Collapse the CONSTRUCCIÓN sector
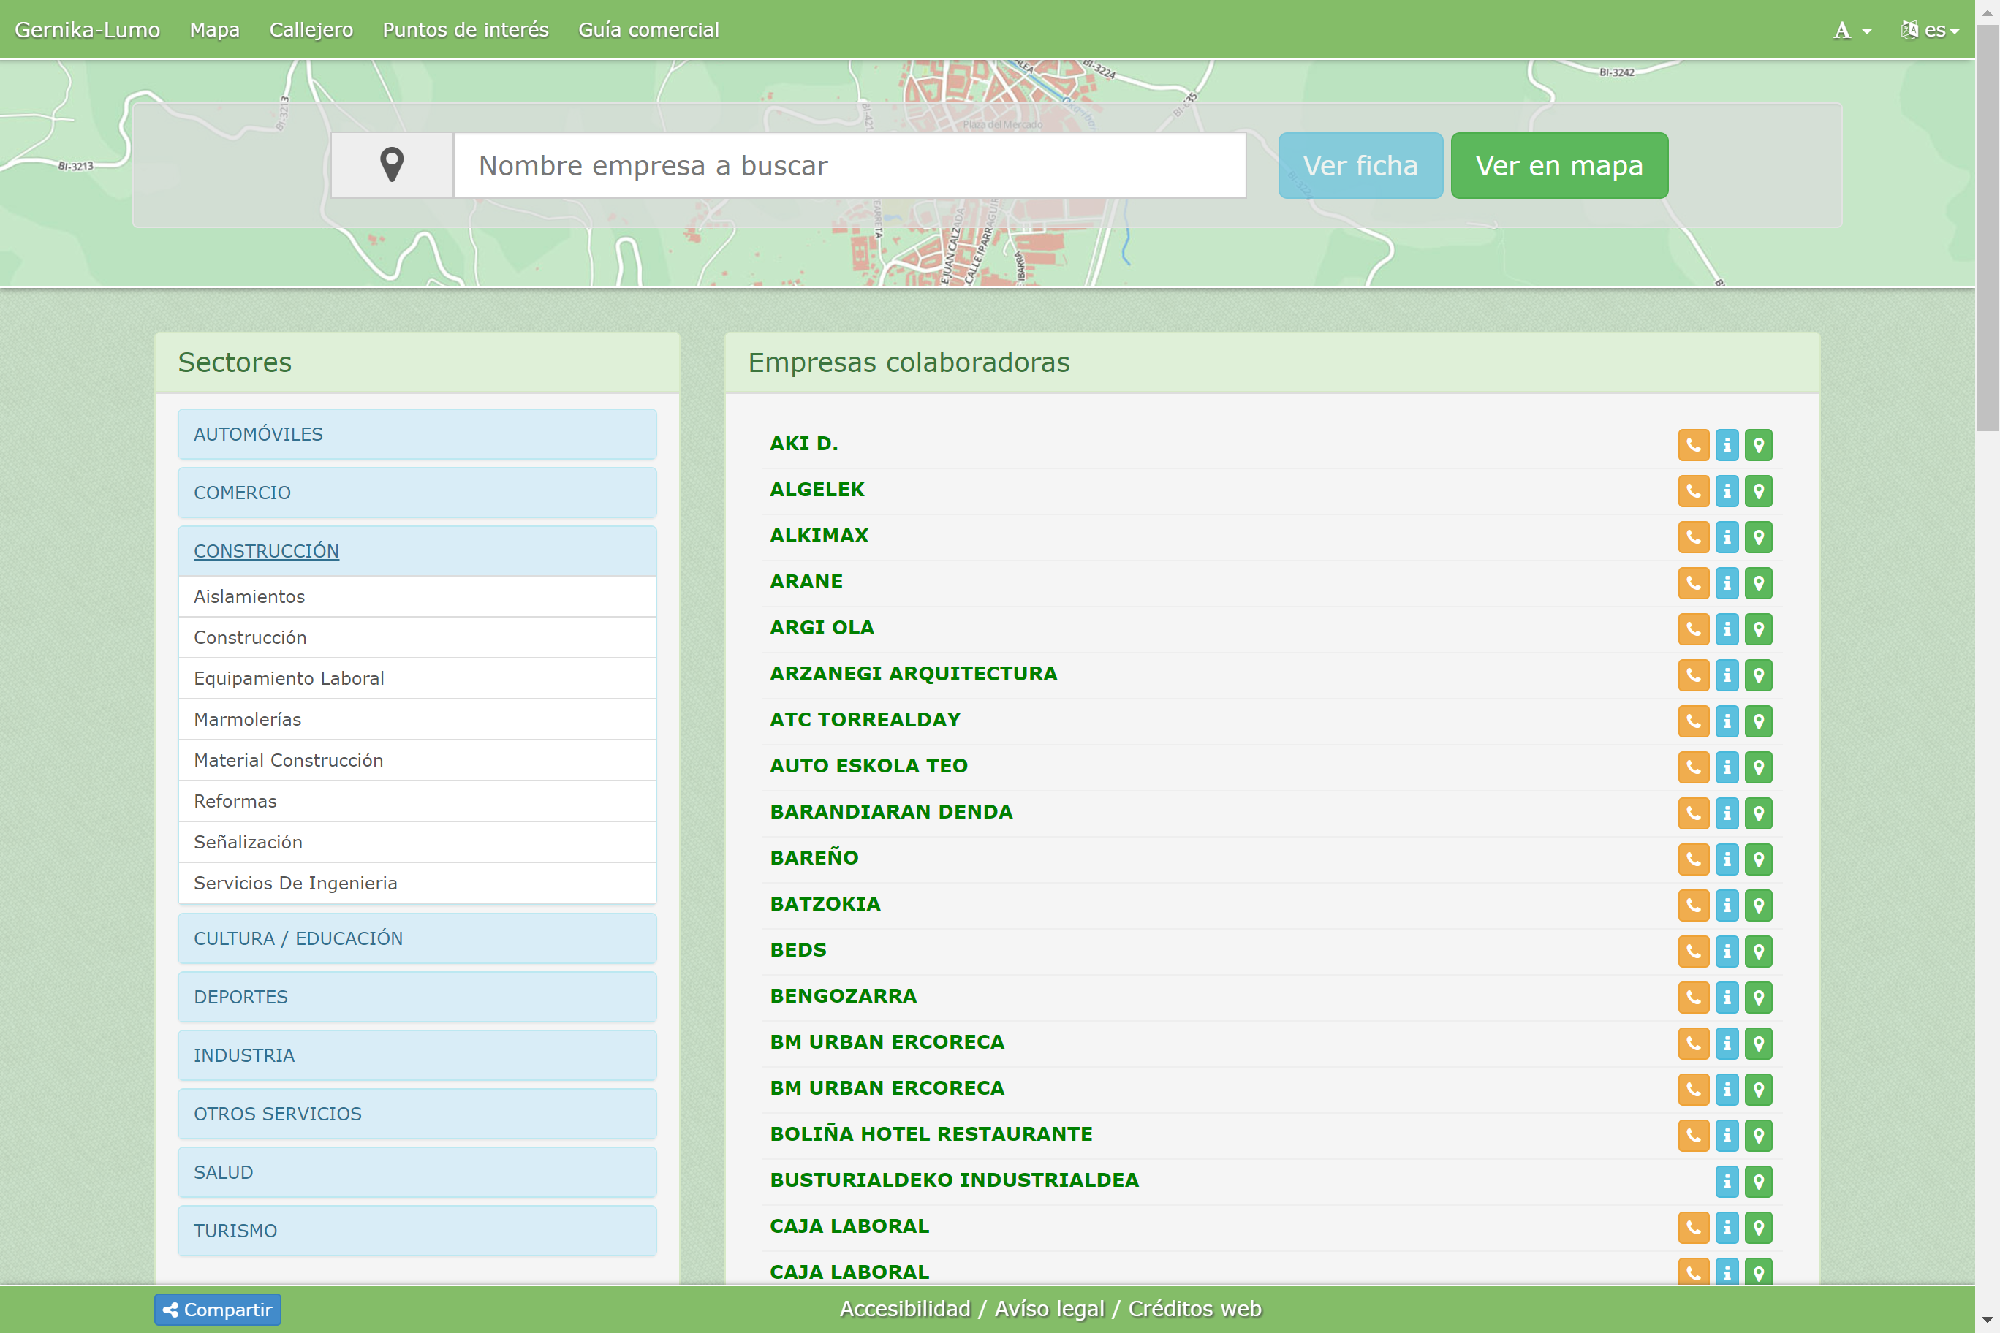 pyautogui.click(x=266, y=551)
